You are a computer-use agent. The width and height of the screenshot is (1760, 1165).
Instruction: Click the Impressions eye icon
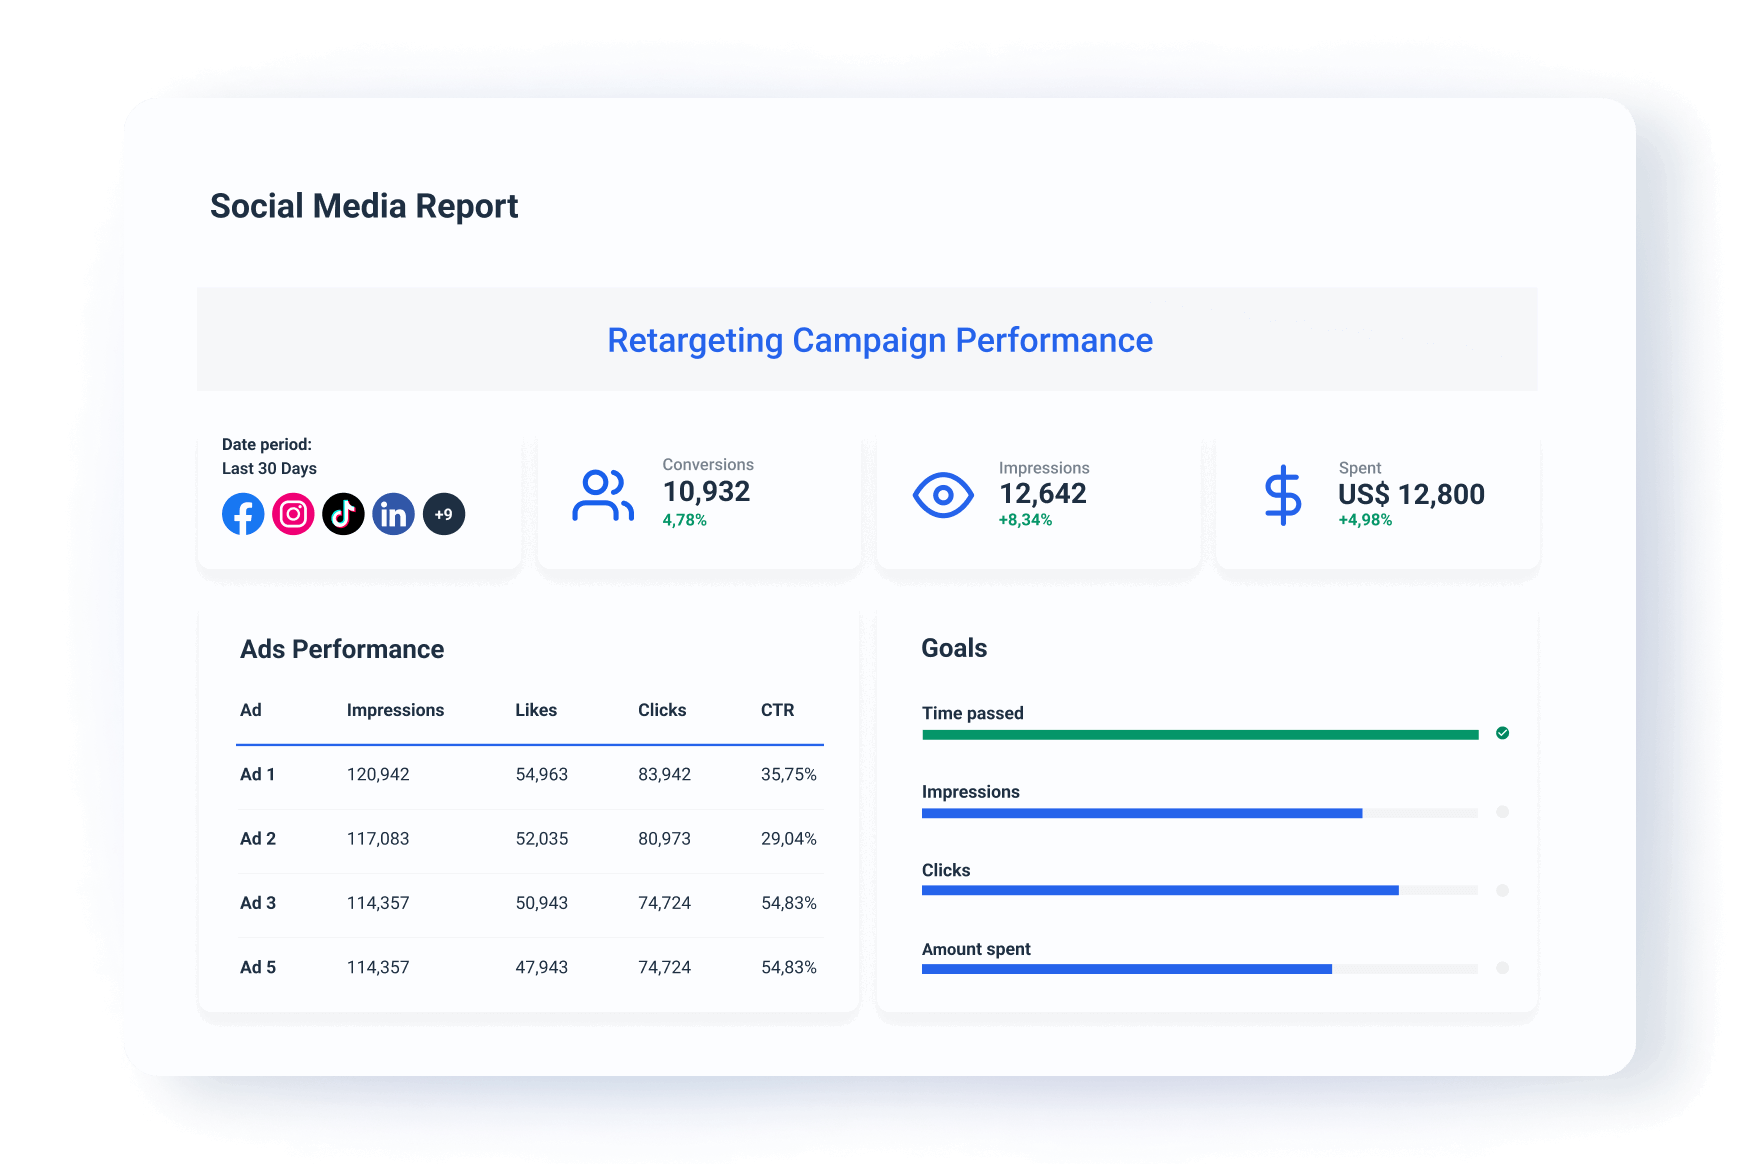pos(943,493)
